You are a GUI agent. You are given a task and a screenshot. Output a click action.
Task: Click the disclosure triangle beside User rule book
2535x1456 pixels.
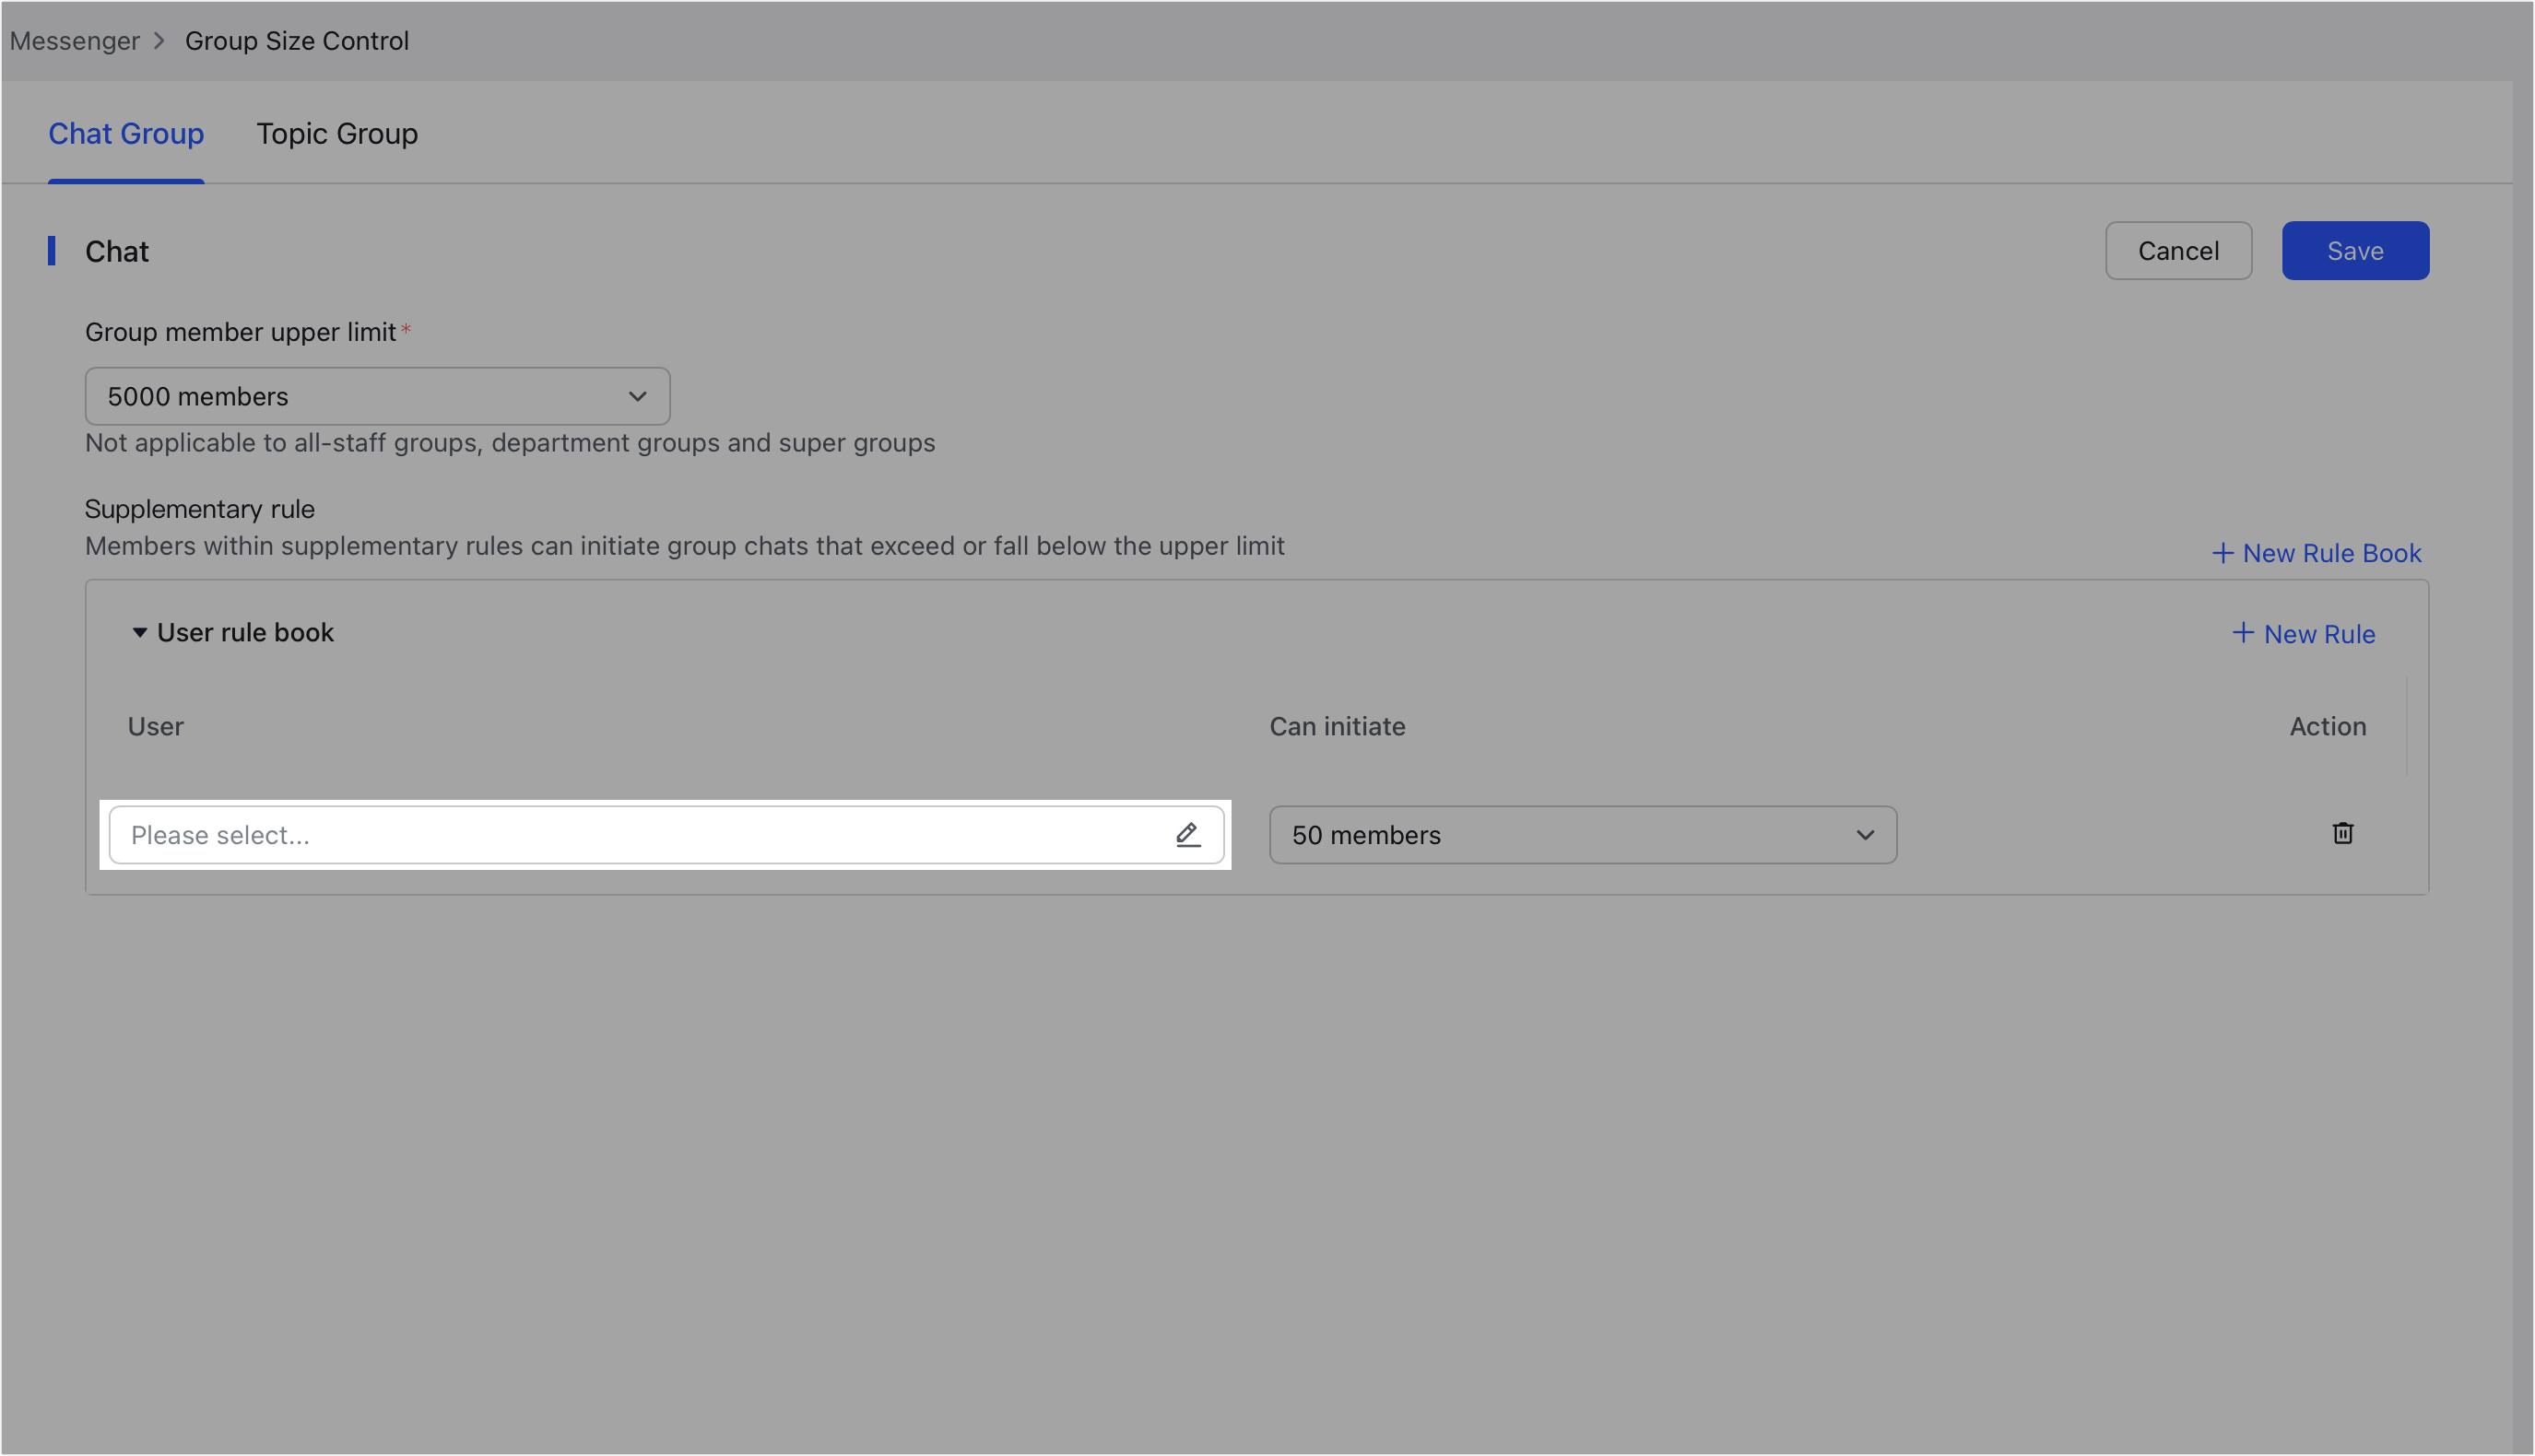point(140,633)
